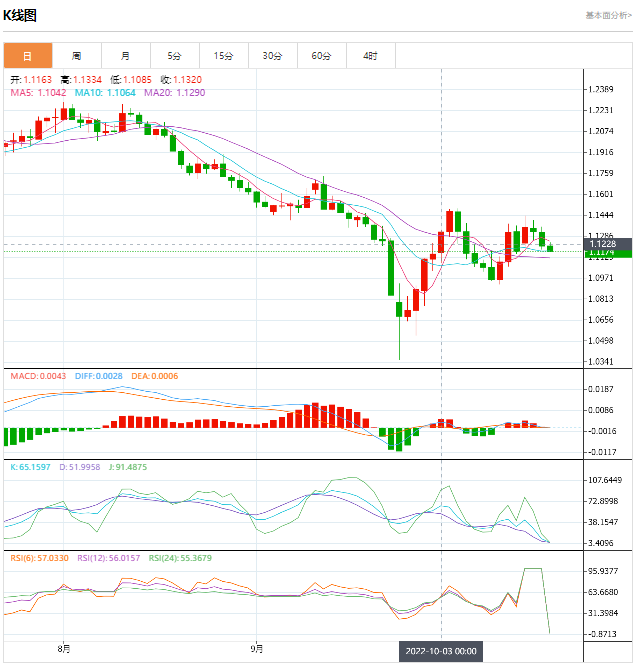Switch to the 月 monthly tab

(x=126, y=56)
